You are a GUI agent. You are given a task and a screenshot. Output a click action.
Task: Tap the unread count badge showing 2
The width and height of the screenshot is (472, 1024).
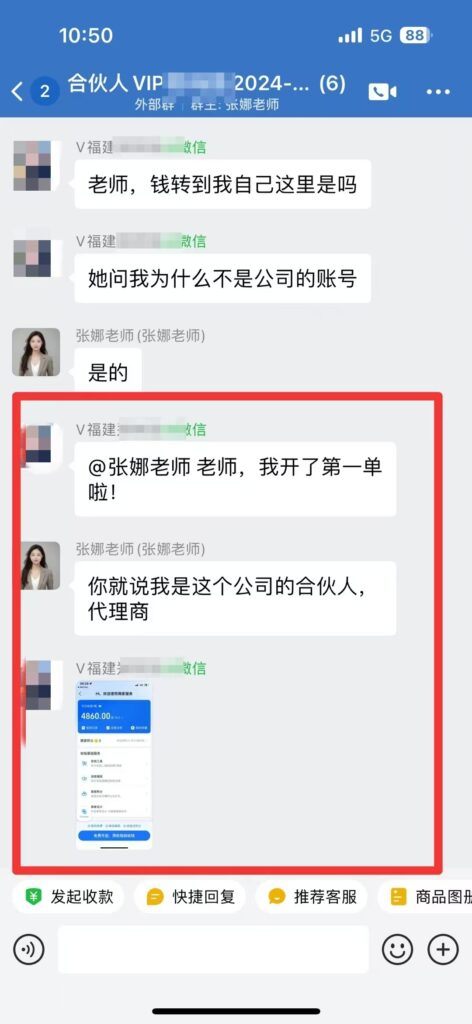point(44,91)
